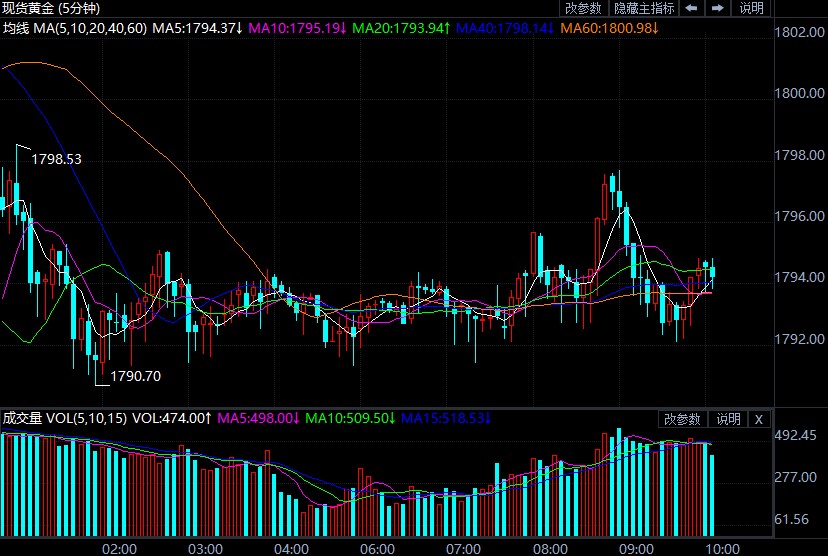Click the left arrow navigation icon
This screenshot has height=556, width=828.
[x=691, y=8]
